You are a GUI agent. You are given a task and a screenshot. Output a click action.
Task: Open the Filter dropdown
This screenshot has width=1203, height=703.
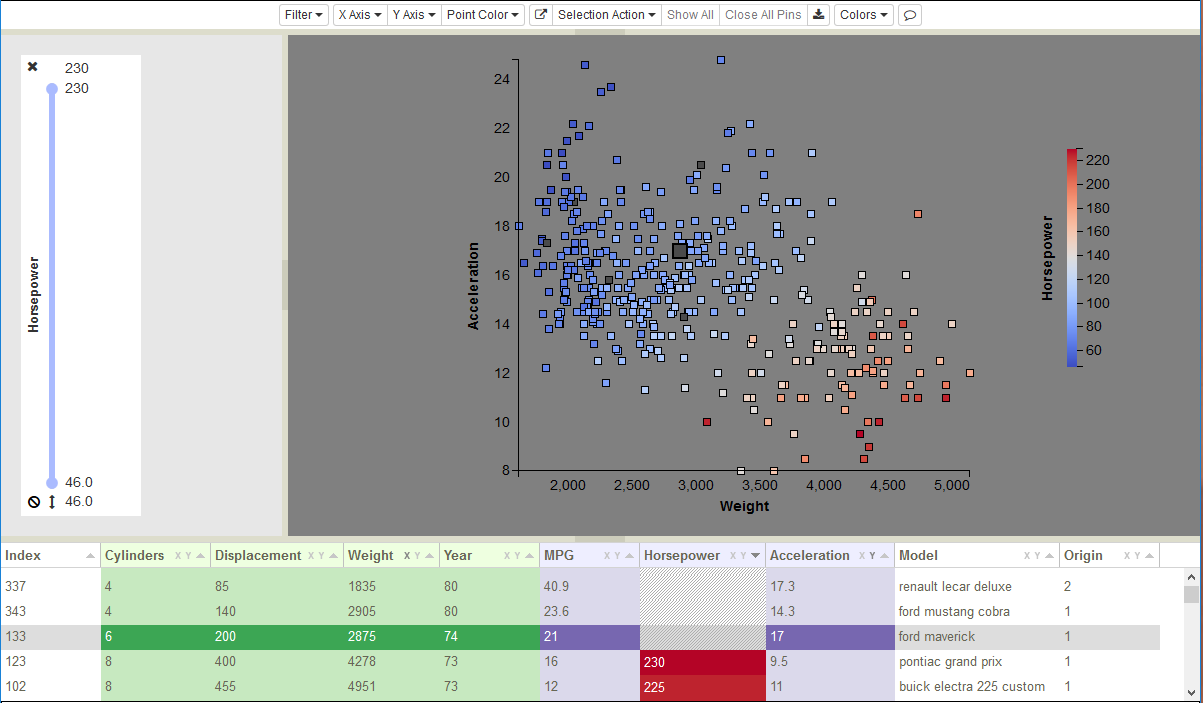pos(304,15)
